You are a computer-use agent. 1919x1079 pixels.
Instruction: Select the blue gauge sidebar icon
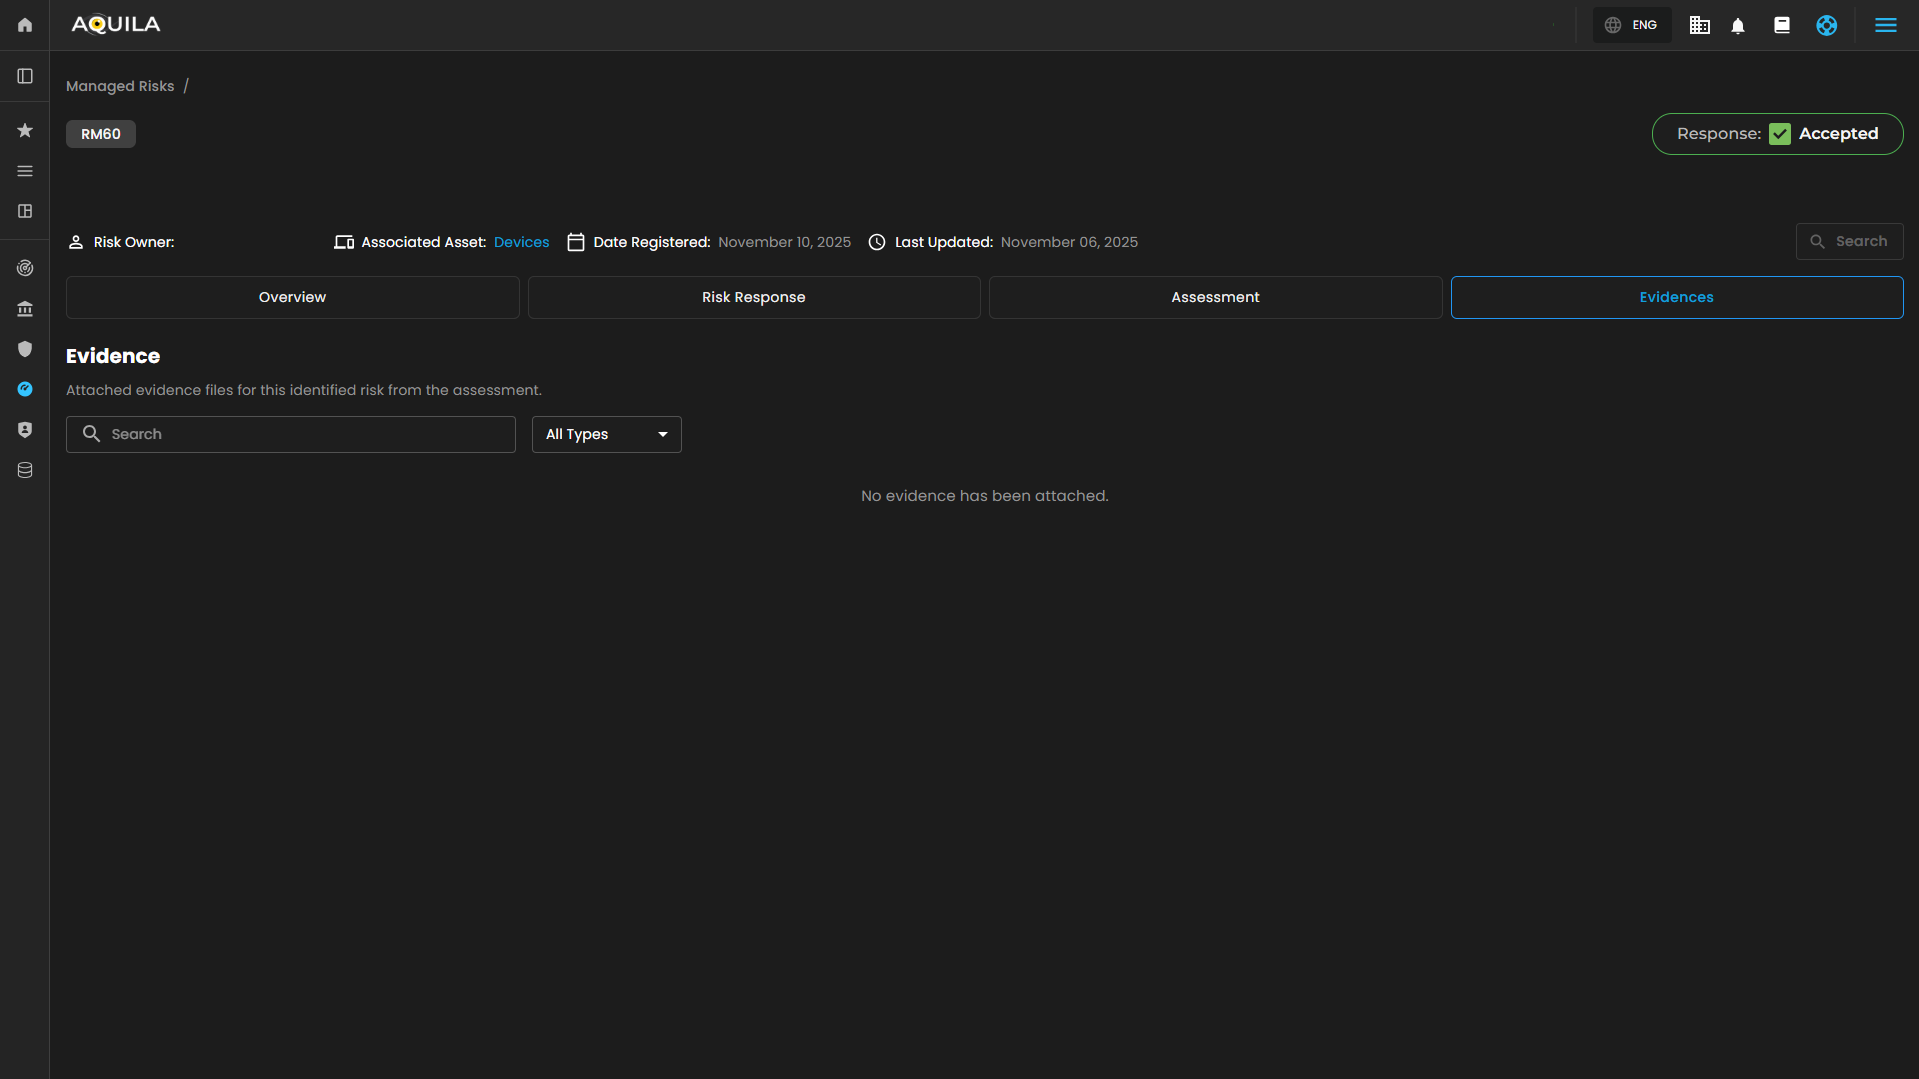[25, 389]
